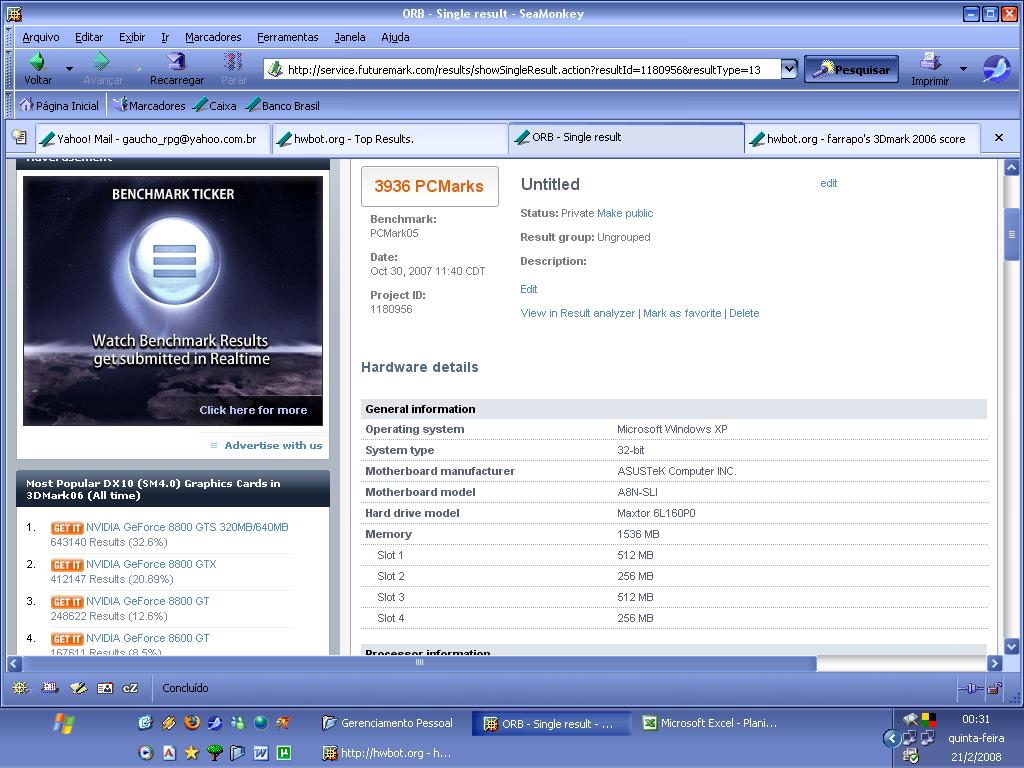Image resolution: width=1024 pixels, height=768 pixels.
Task: Launch uTorrent from quick launch
Action: (x=284, y=752)
